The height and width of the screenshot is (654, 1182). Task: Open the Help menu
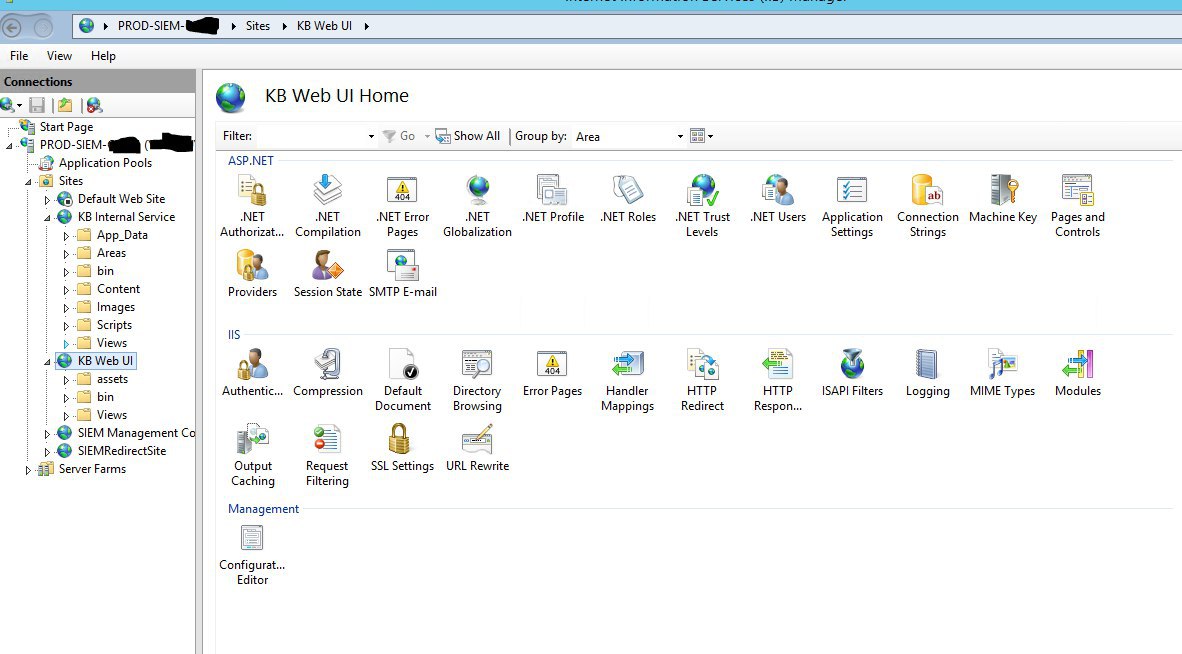coord(103,56)
